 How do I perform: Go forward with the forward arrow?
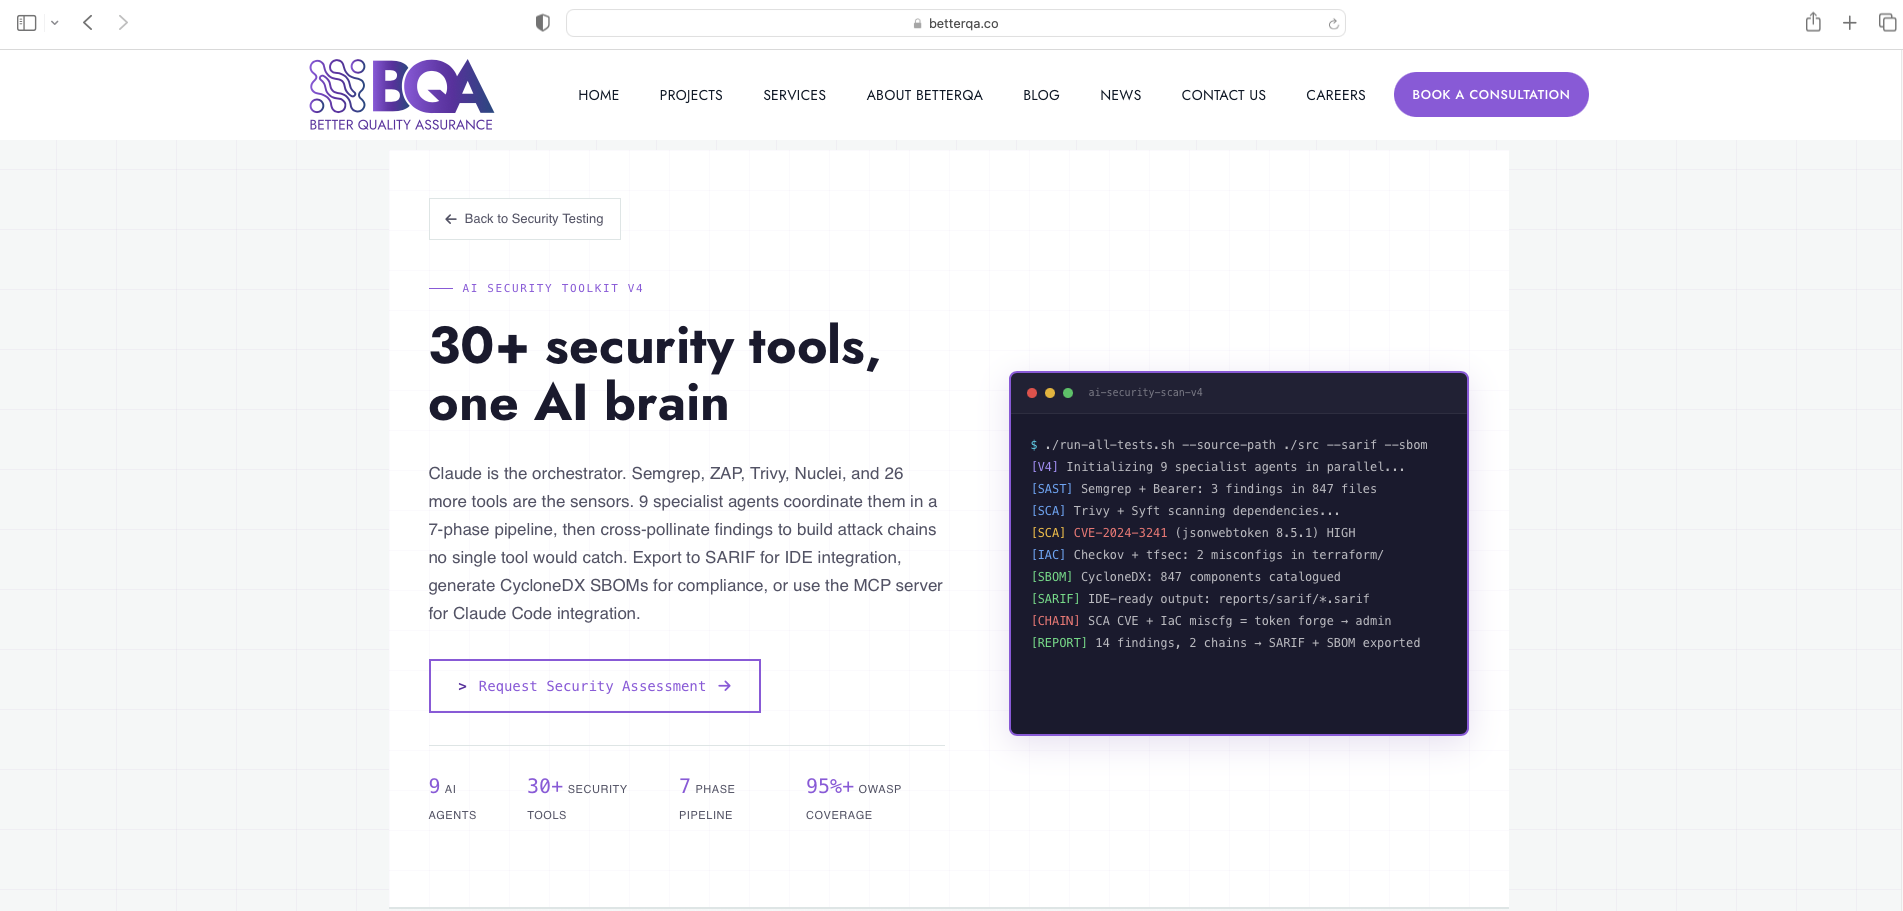pyautogui.click(x=123, y=22)
